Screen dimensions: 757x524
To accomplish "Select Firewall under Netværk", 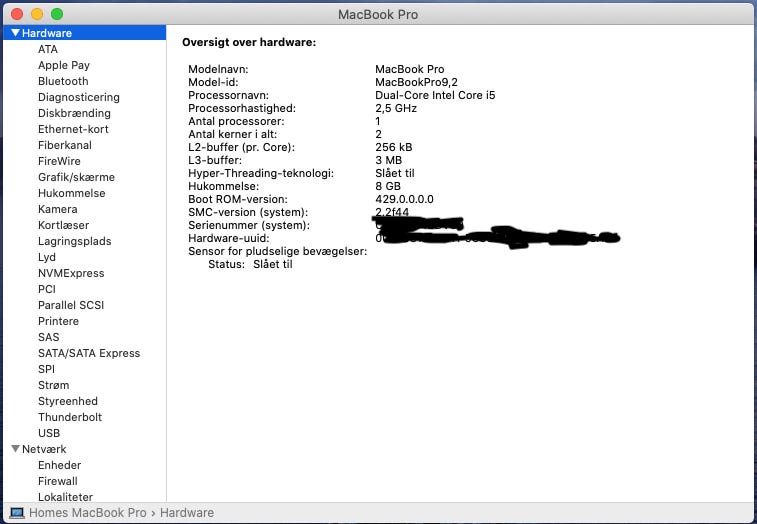I will (x=57, y=481).
